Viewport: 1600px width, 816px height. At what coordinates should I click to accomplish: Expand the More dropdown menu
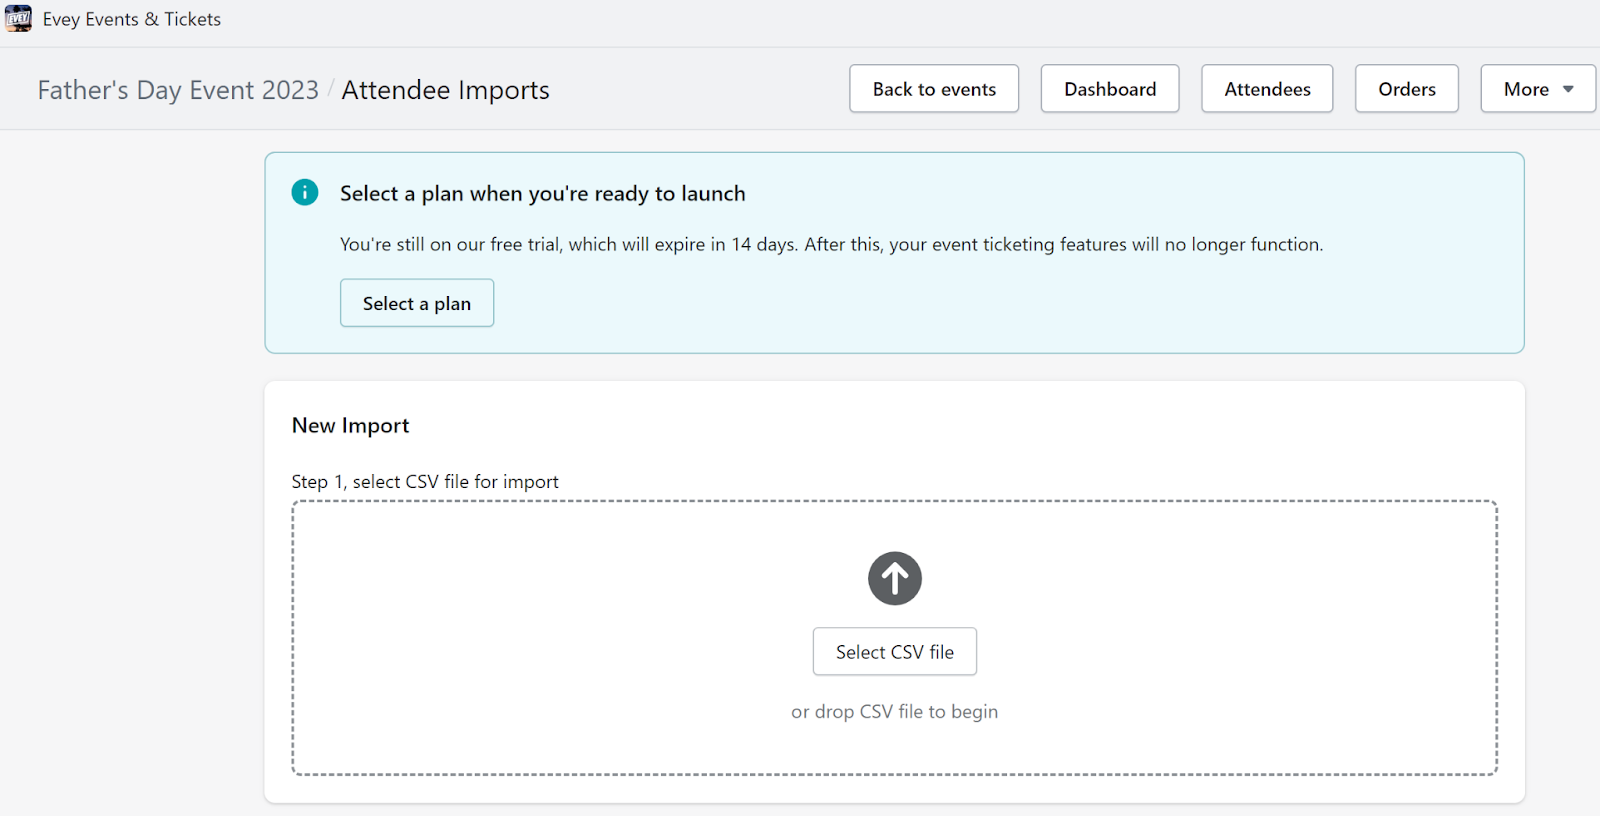(x=1537, y=89)
